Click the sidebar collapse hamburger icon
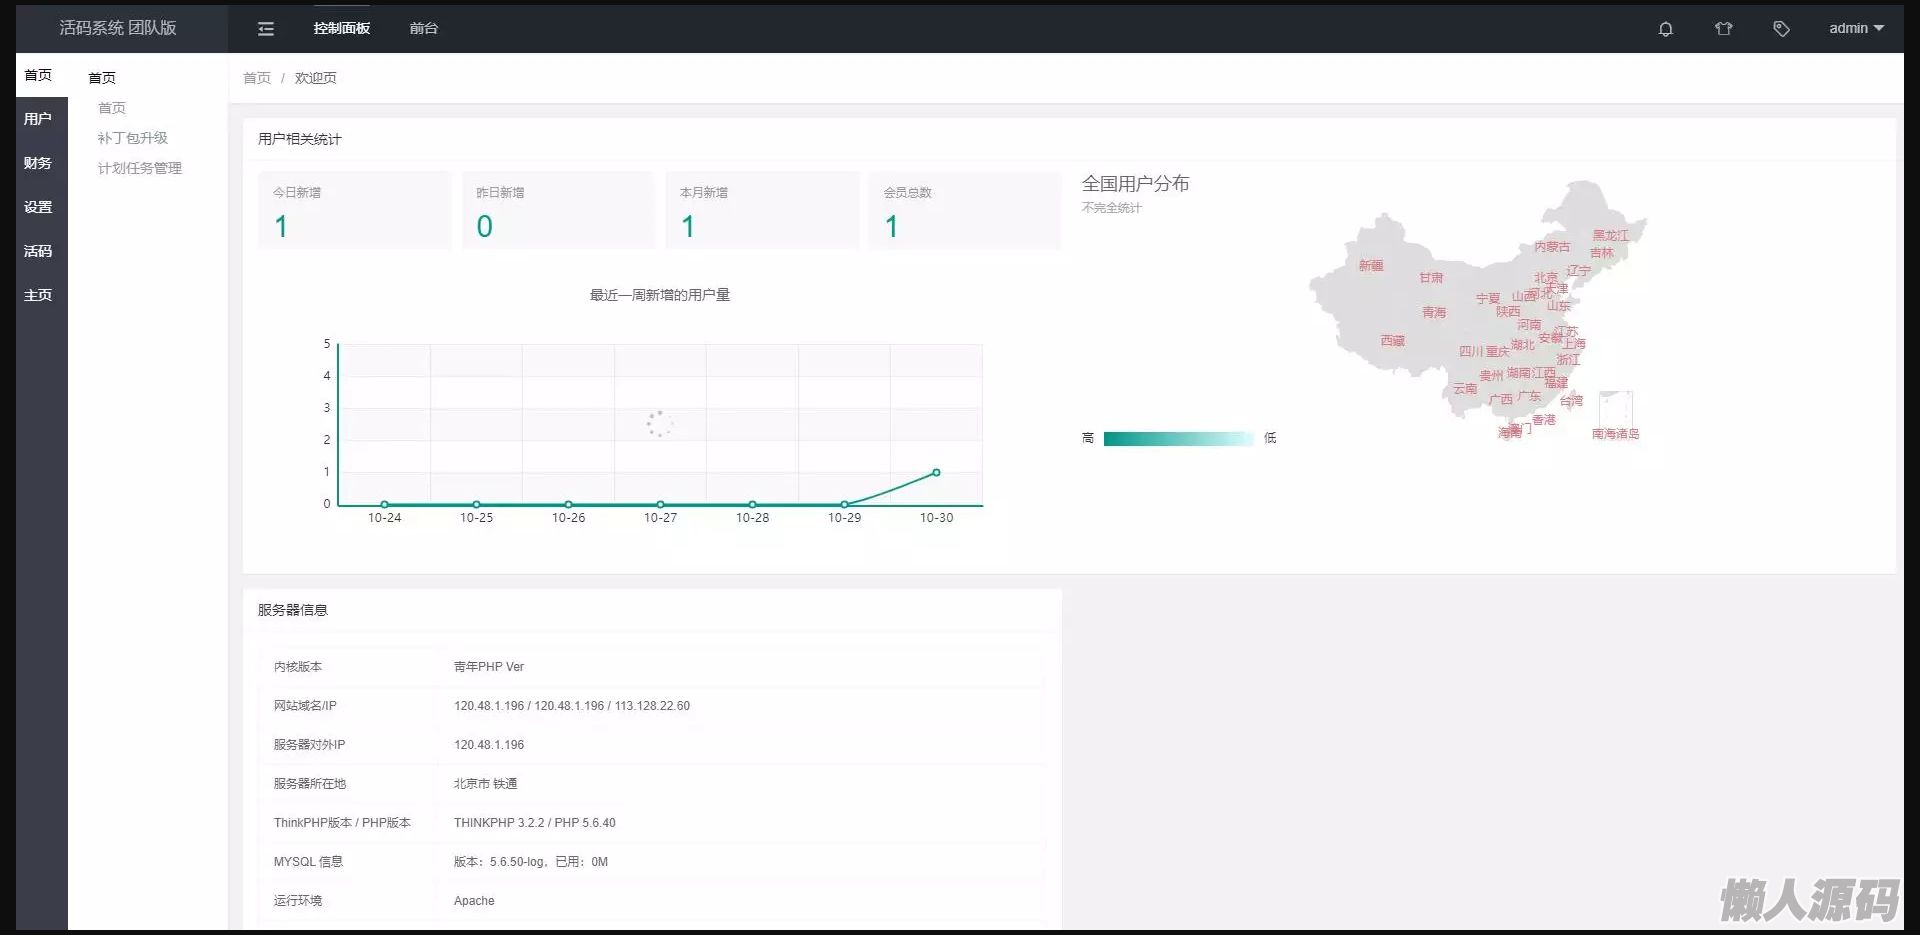1920x935 pixels. click(x=266, y=29)
